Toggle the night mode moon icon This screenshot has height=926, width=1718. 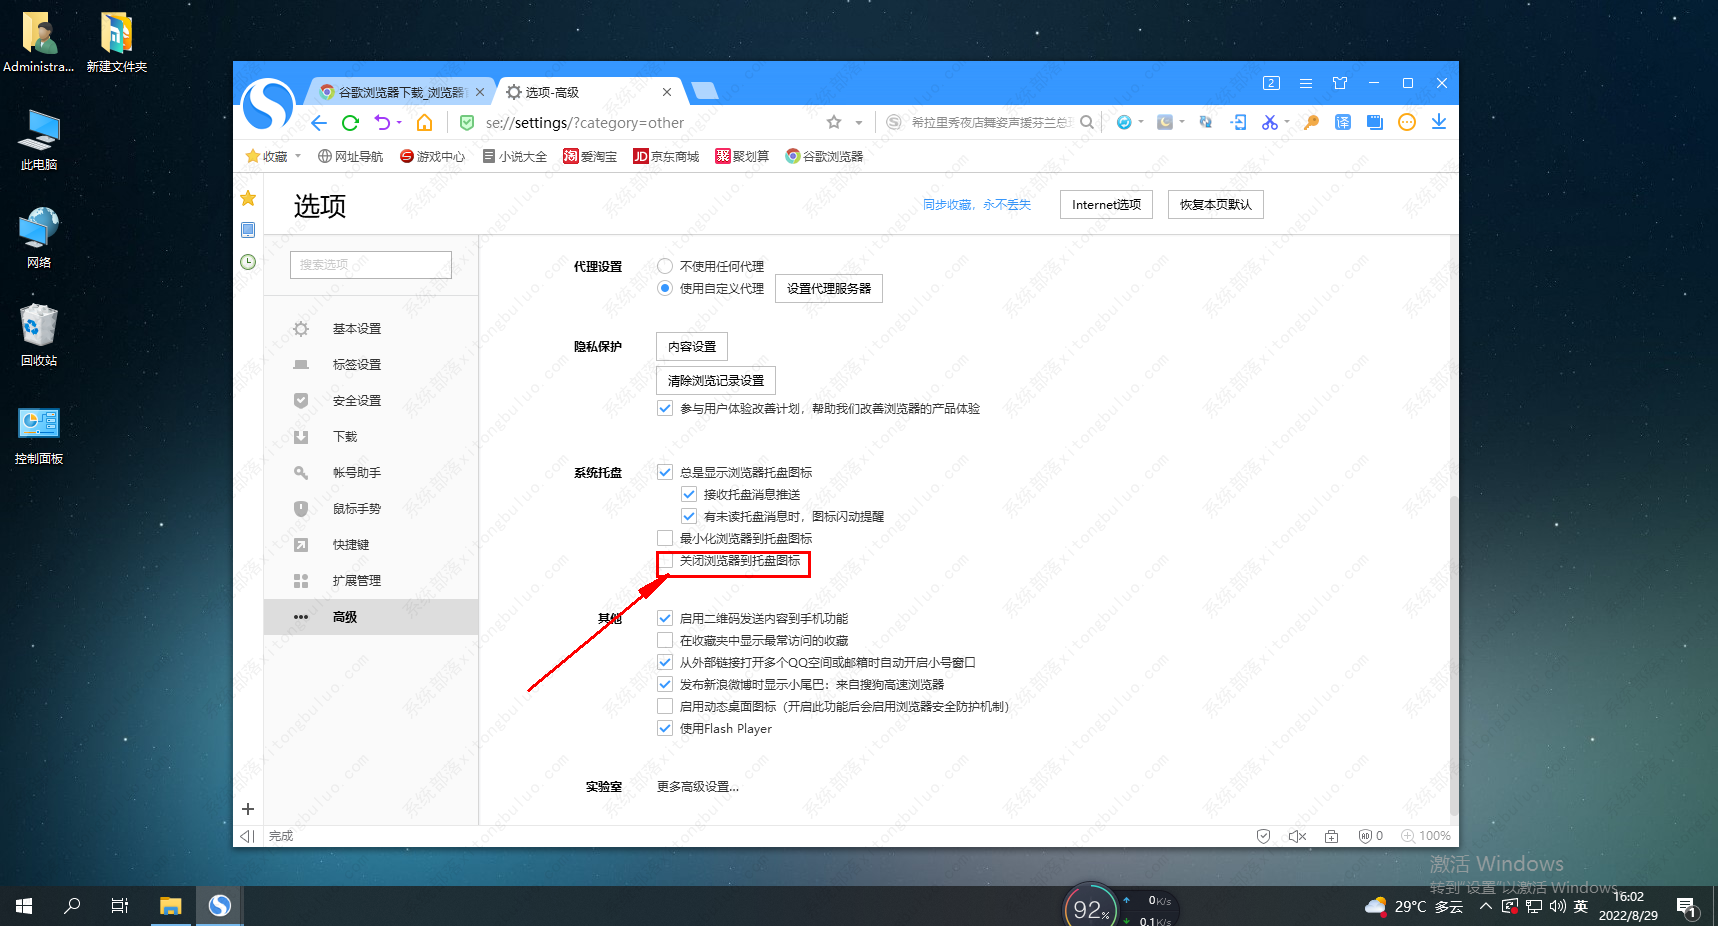click(1165, 122)
